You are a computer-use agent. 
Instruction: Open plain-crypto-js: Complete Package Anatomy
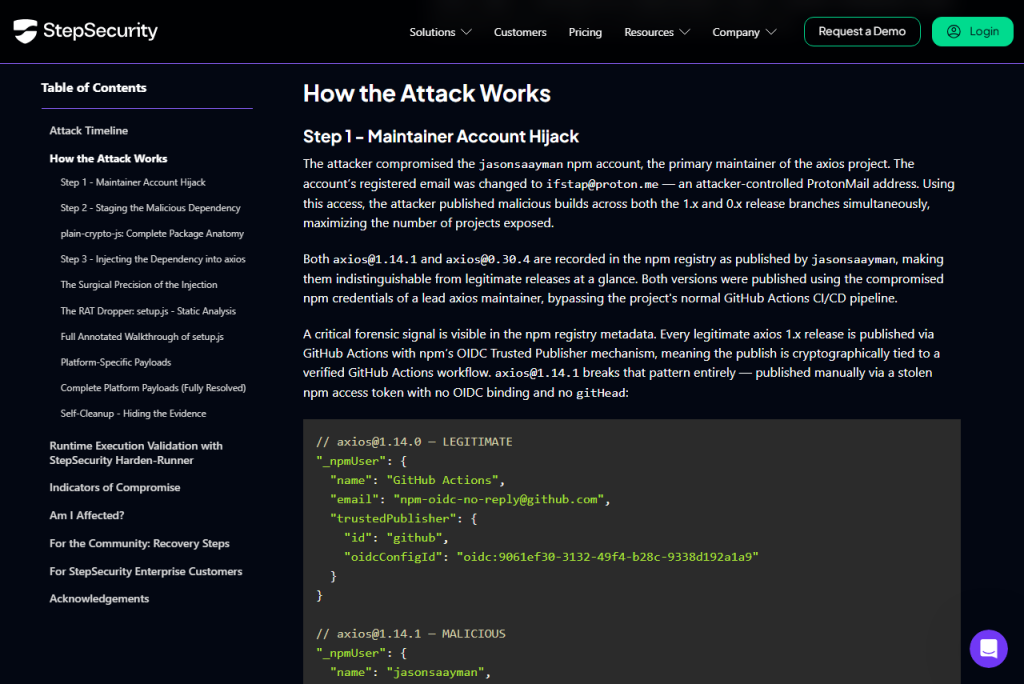coord(152,234)
